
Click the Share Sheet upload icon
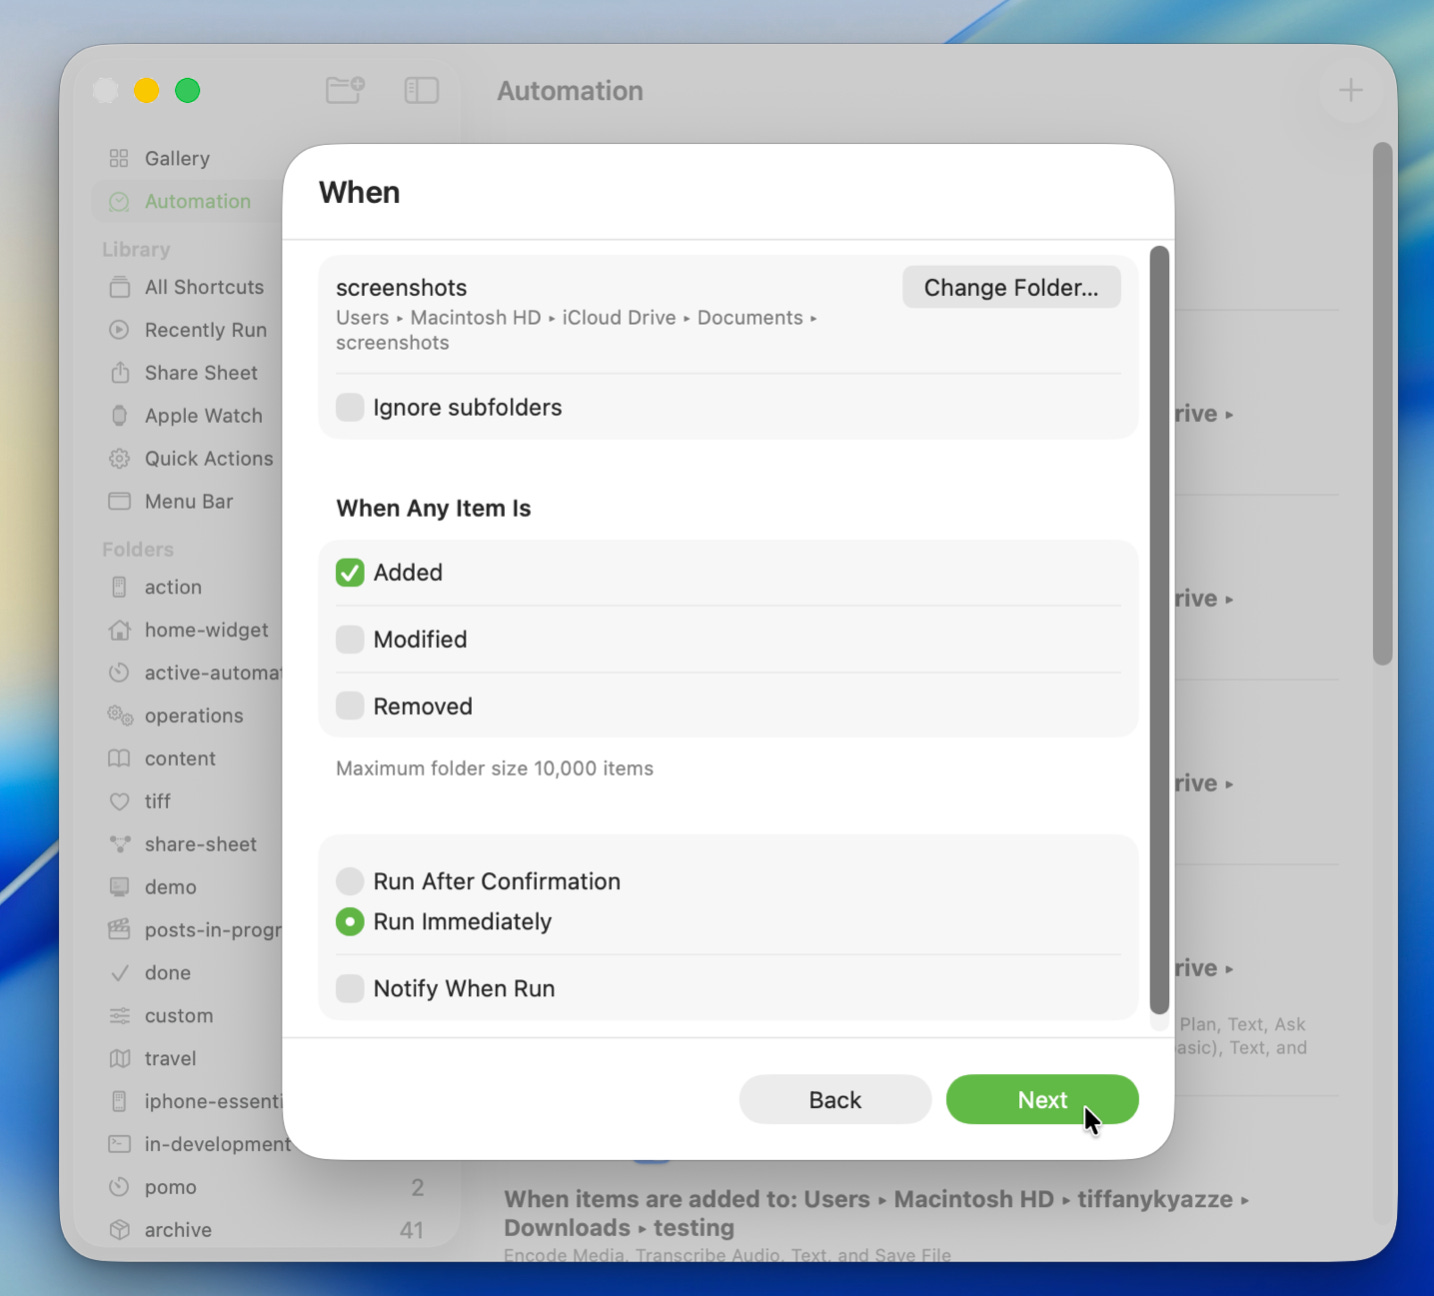pyautogui.click(x=119, y=372)
